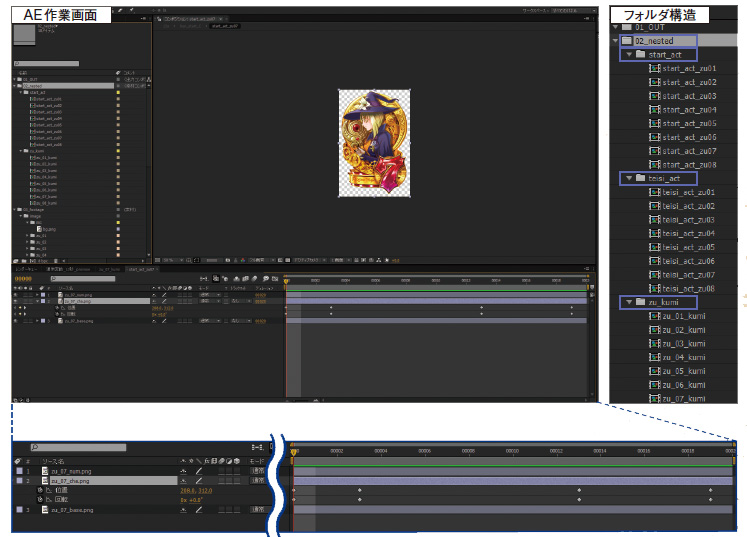Collapse teisi_act folder in folder structure panel
Viewport: 747px width, 537px height.
(629, 178)
